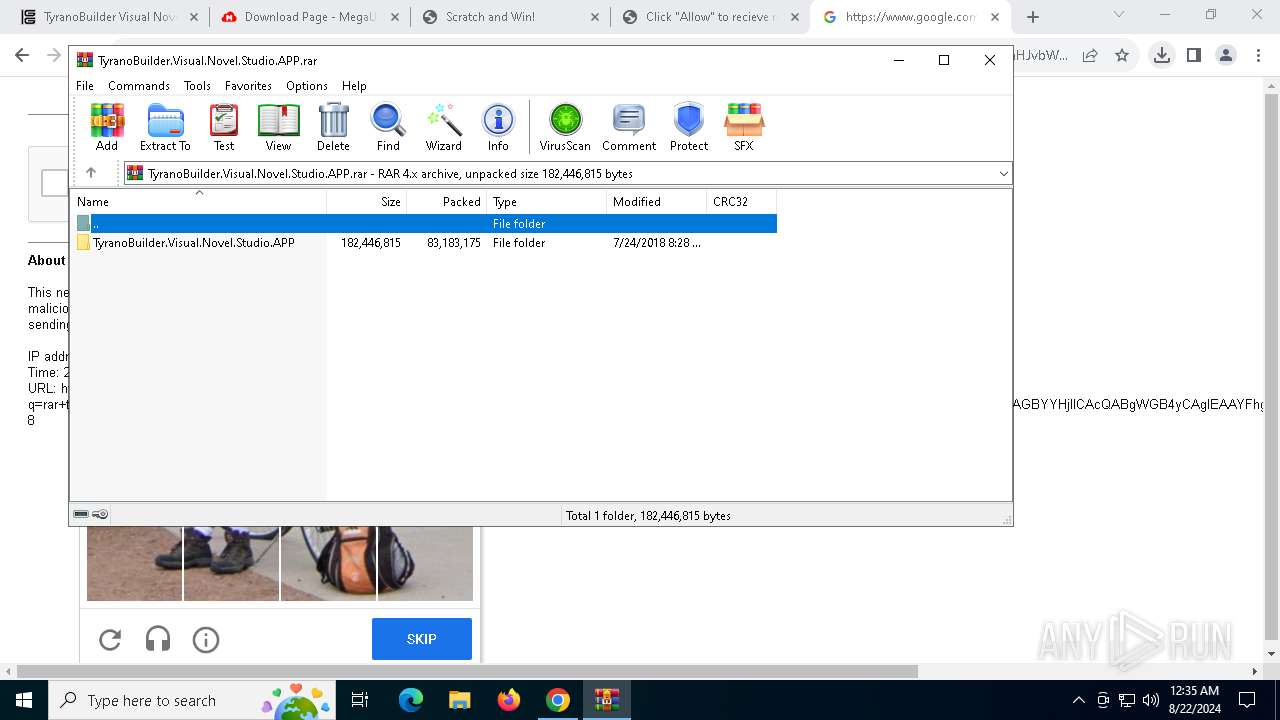
Task: Click browser horizontal scrollbar
Action: [467, 671]
